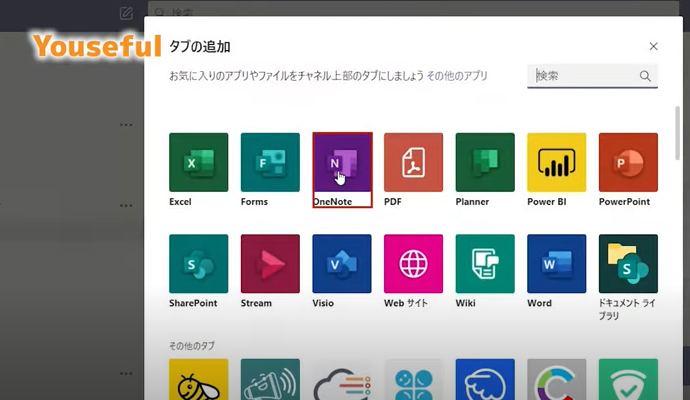Add the SharePoint app tile
690x400 pixels.
point(198,264)
